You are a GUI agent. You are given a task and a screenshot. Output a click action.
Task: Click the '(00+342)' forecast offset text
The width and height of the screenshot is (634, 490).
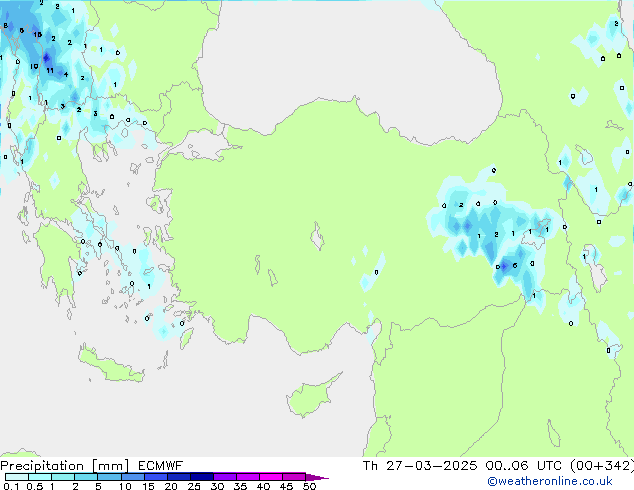tap(602, 466)
